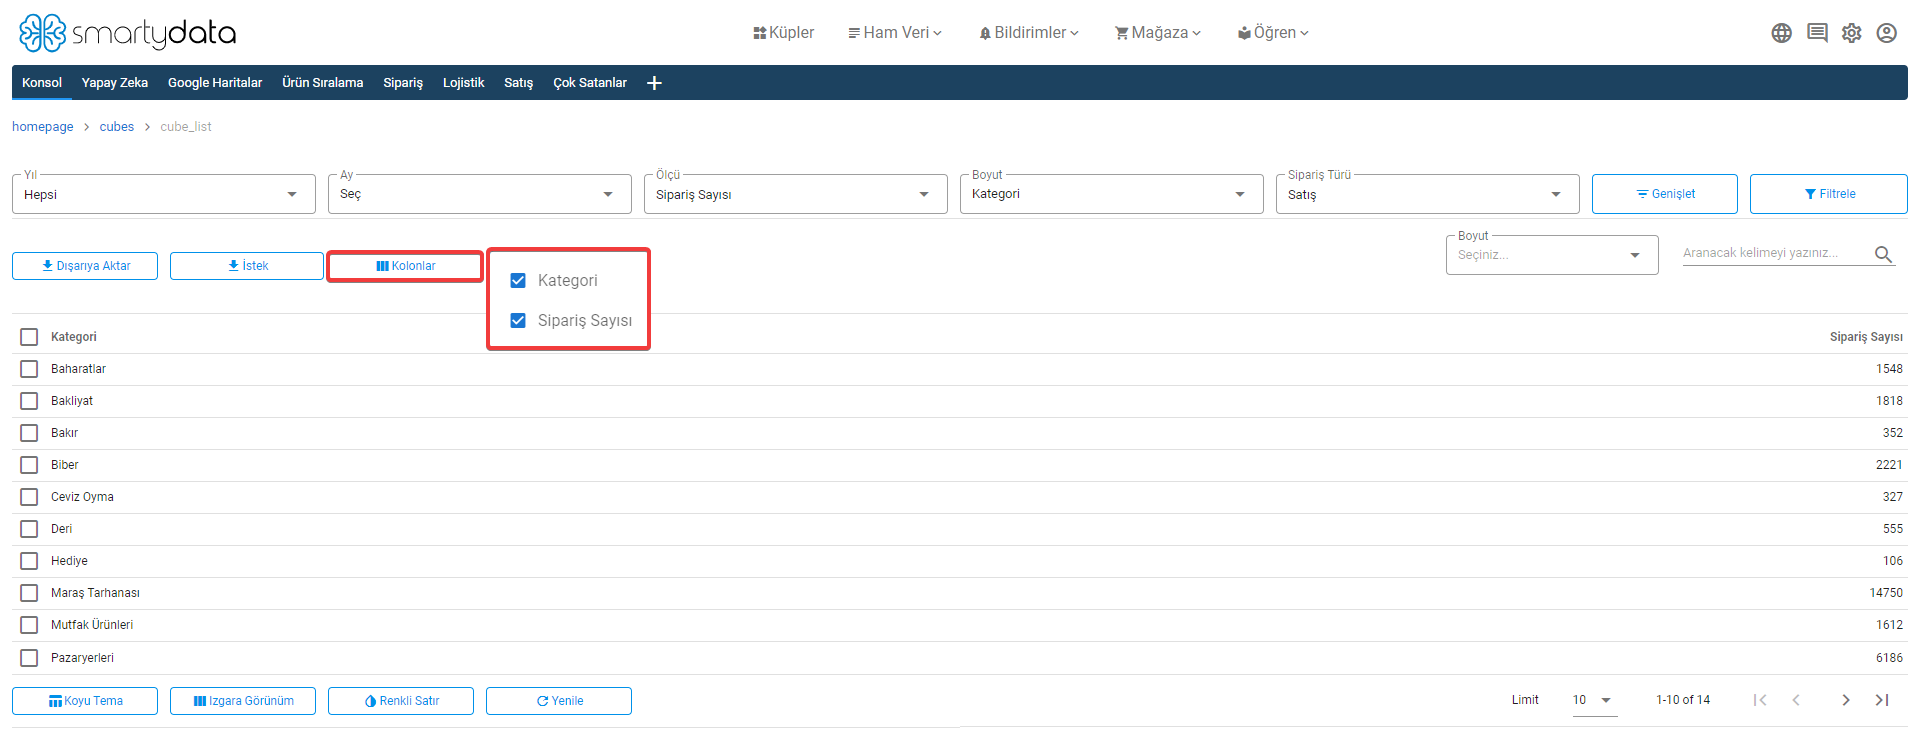This screenshot has height=742, width=1920.
Task: Go to homepage breadcrumb link
Action: (43, 127)
